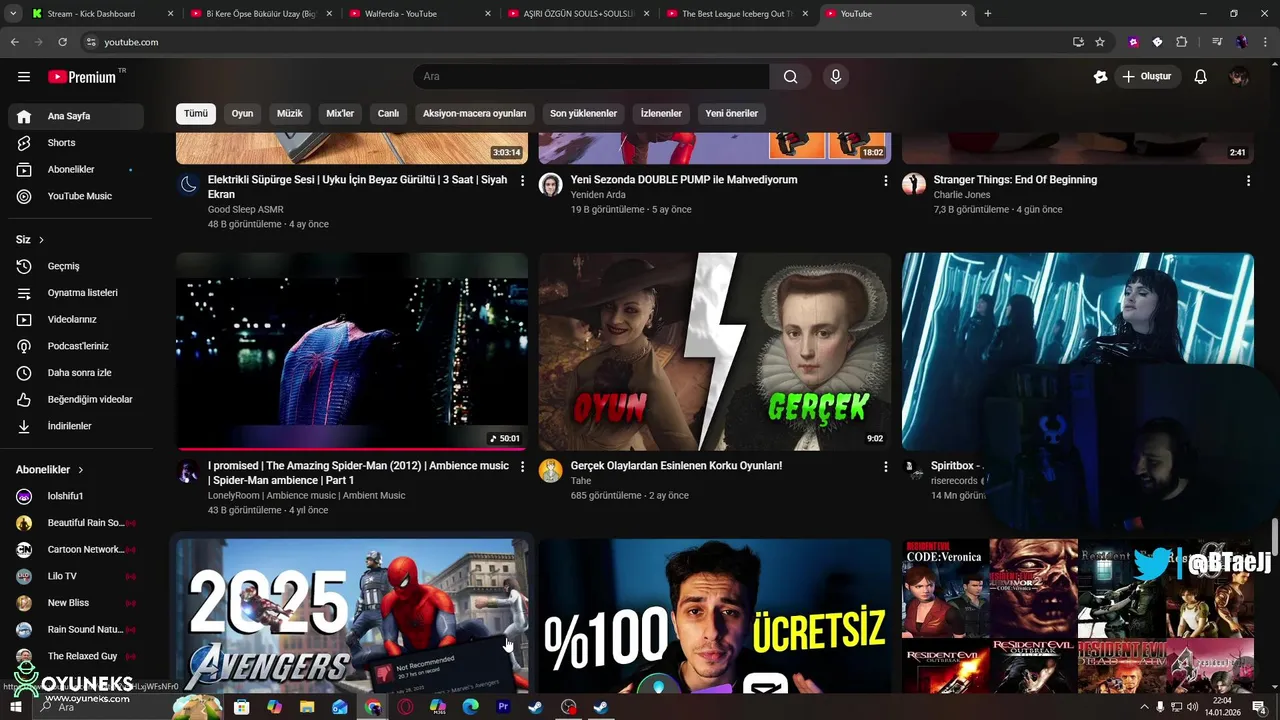
Task: Select the Tümü filter chip
Action: 196,113
